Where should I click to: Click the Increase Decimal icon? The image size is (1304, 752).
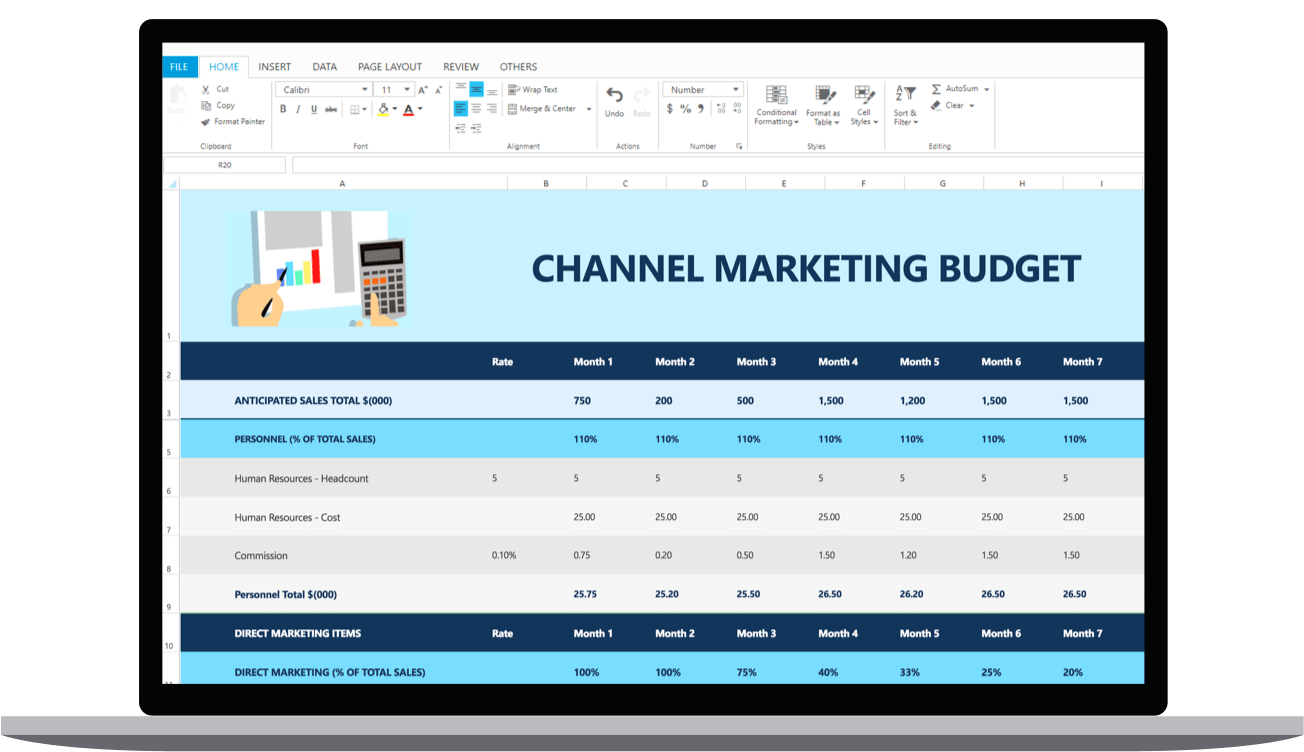721,108
